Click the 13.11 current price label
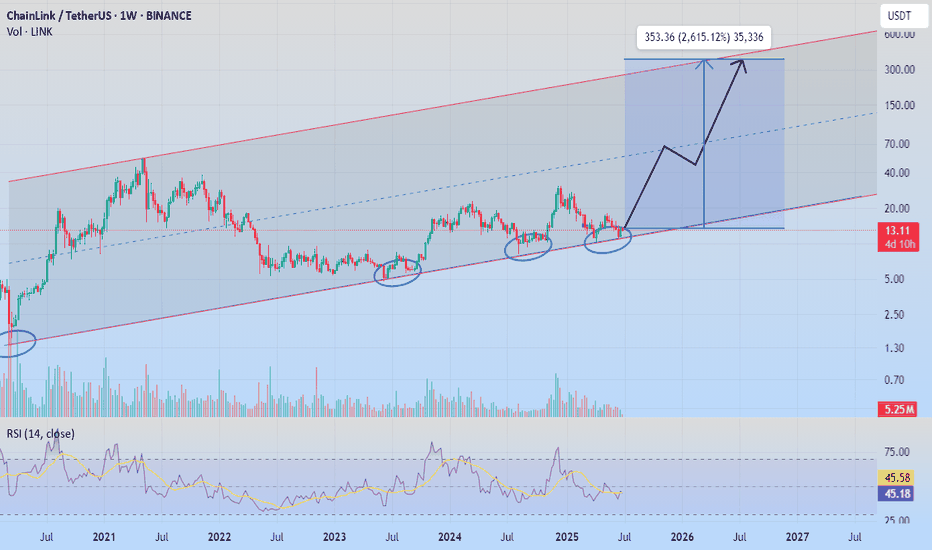This screenshot has height=550, width=932. [898, 231]
